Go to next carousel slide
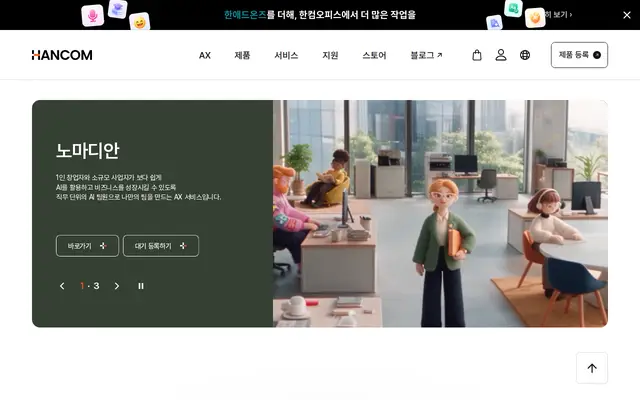This screenshot has height=400, width=640. click(117, 286)
